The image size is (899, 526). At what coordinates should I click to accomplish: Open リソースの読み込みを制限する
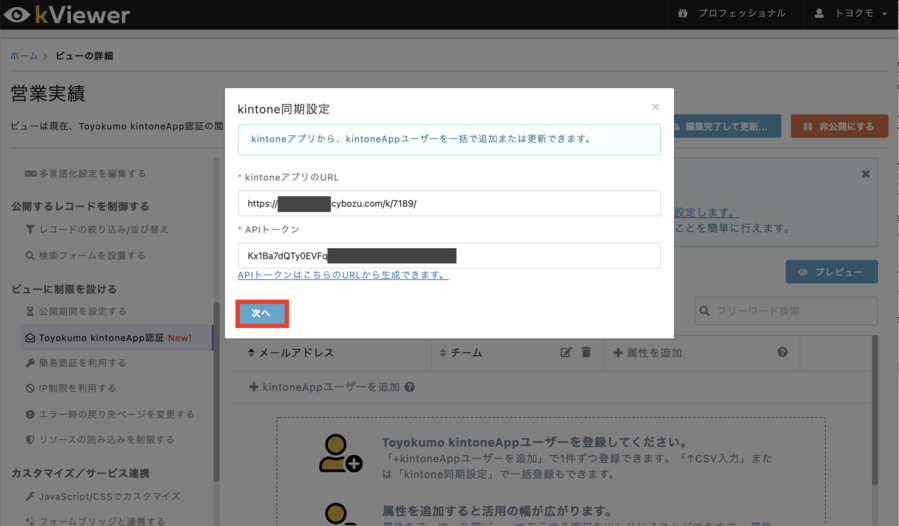(100, 439)
